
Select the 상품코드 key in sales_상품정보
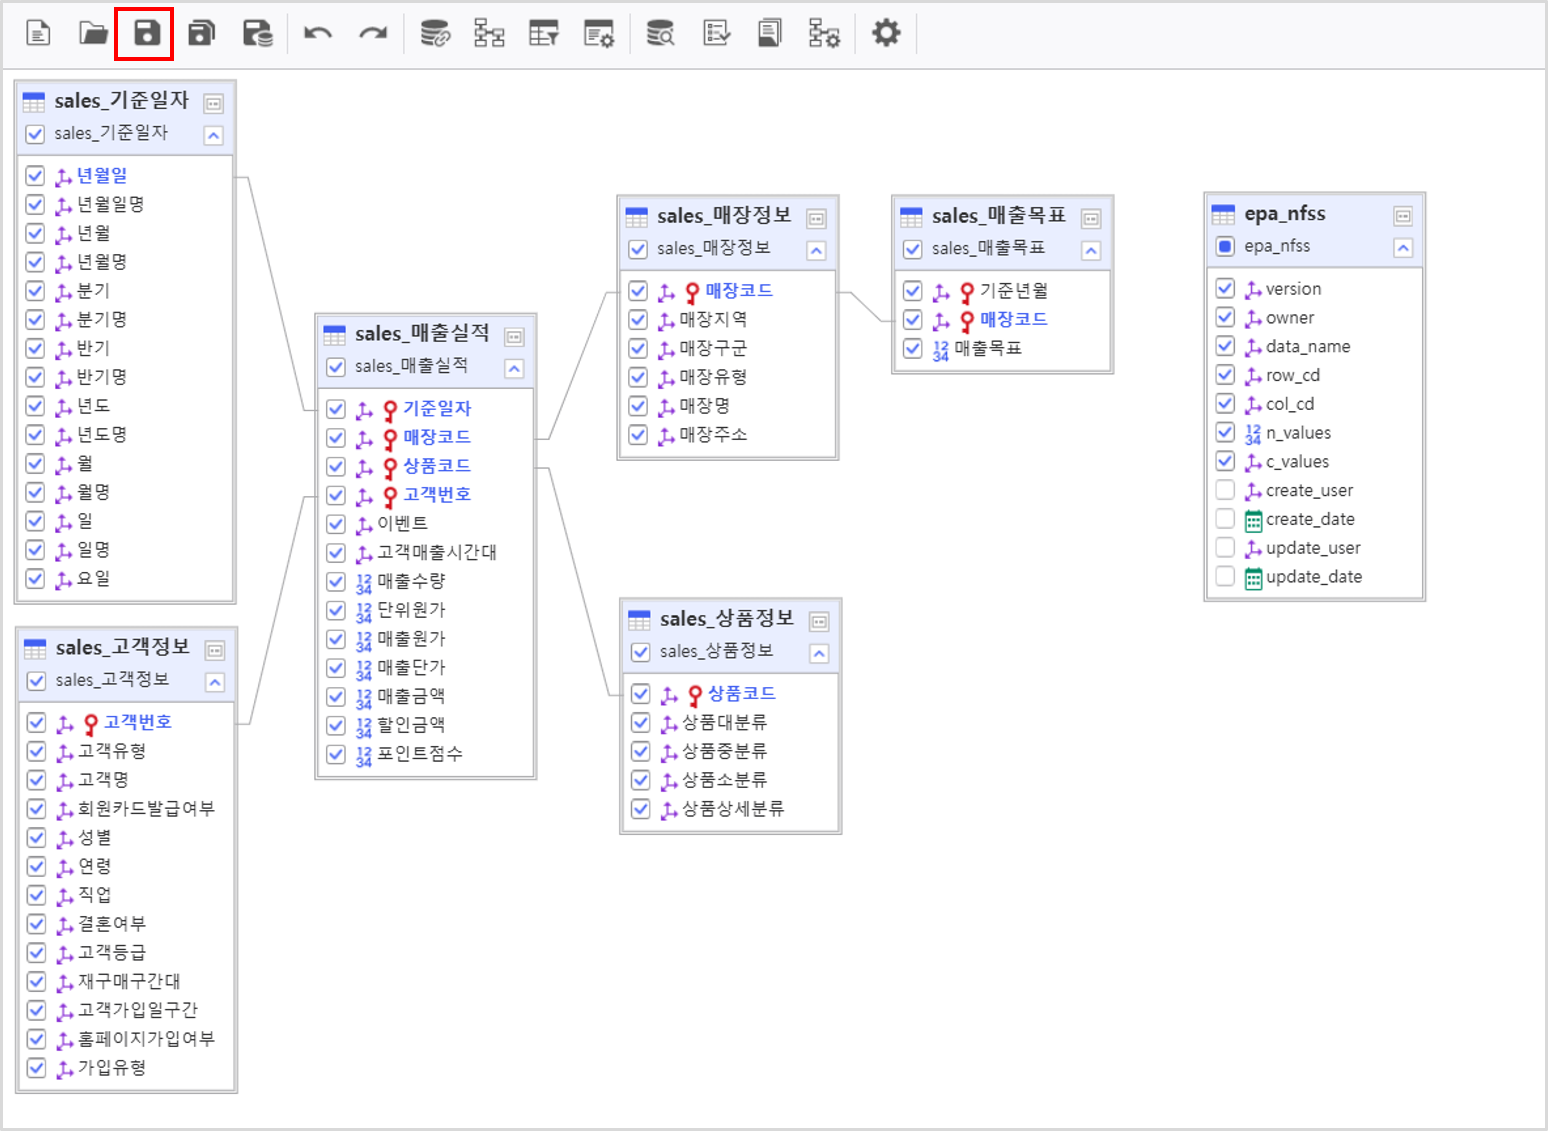point(742,694)
